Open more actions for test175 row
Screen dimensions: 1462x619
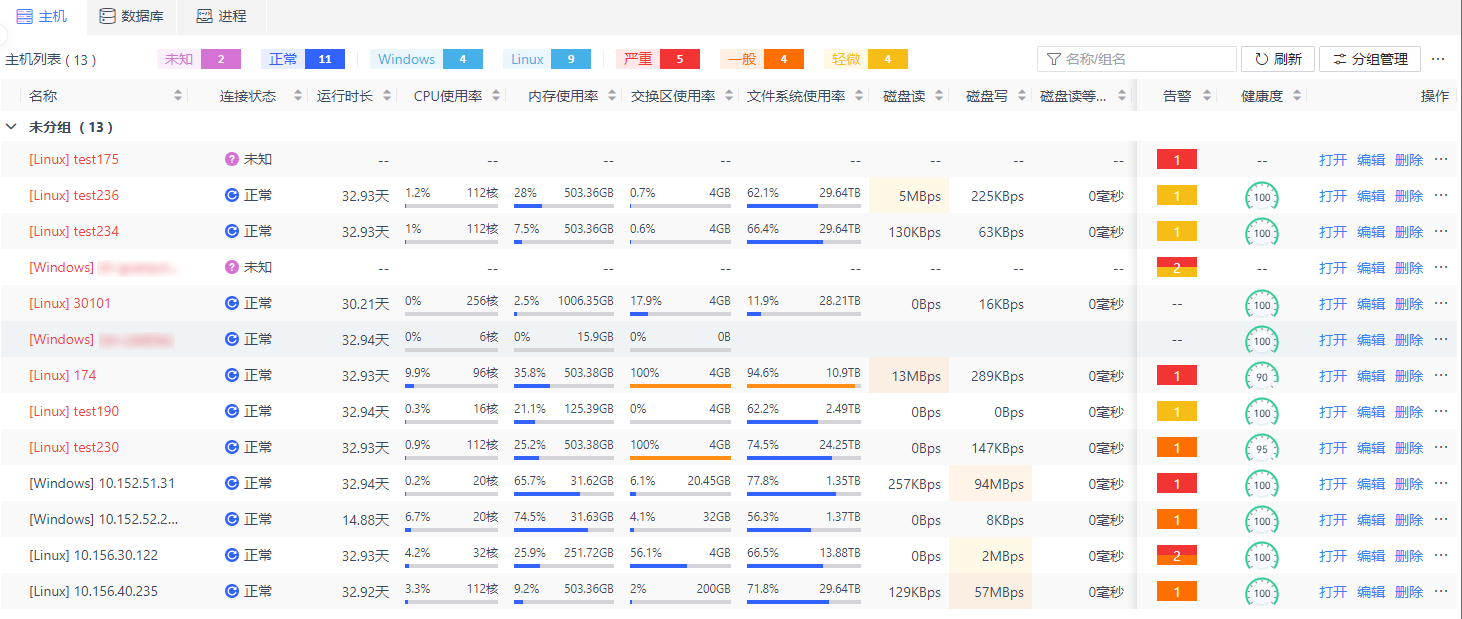tap(1441, 159)
